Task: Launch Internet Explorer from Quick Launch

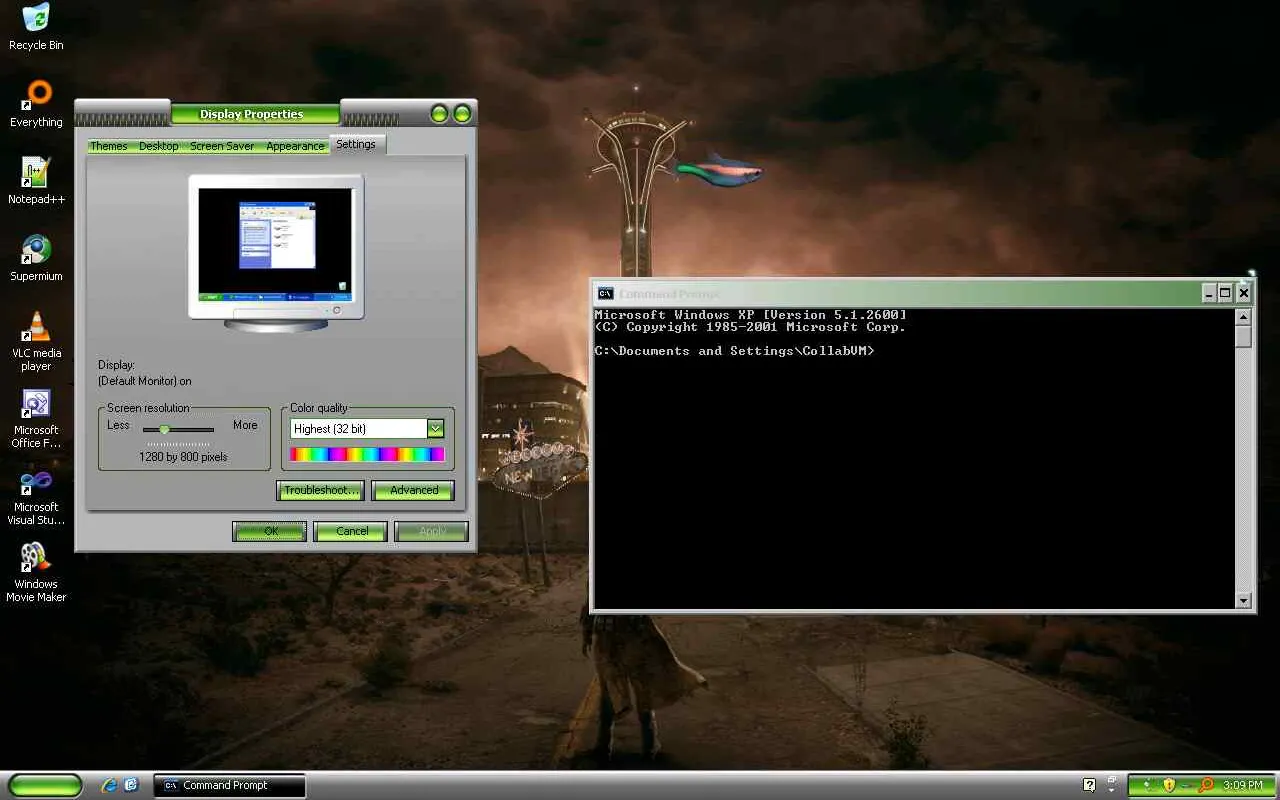Action: [x=109, y=785]
